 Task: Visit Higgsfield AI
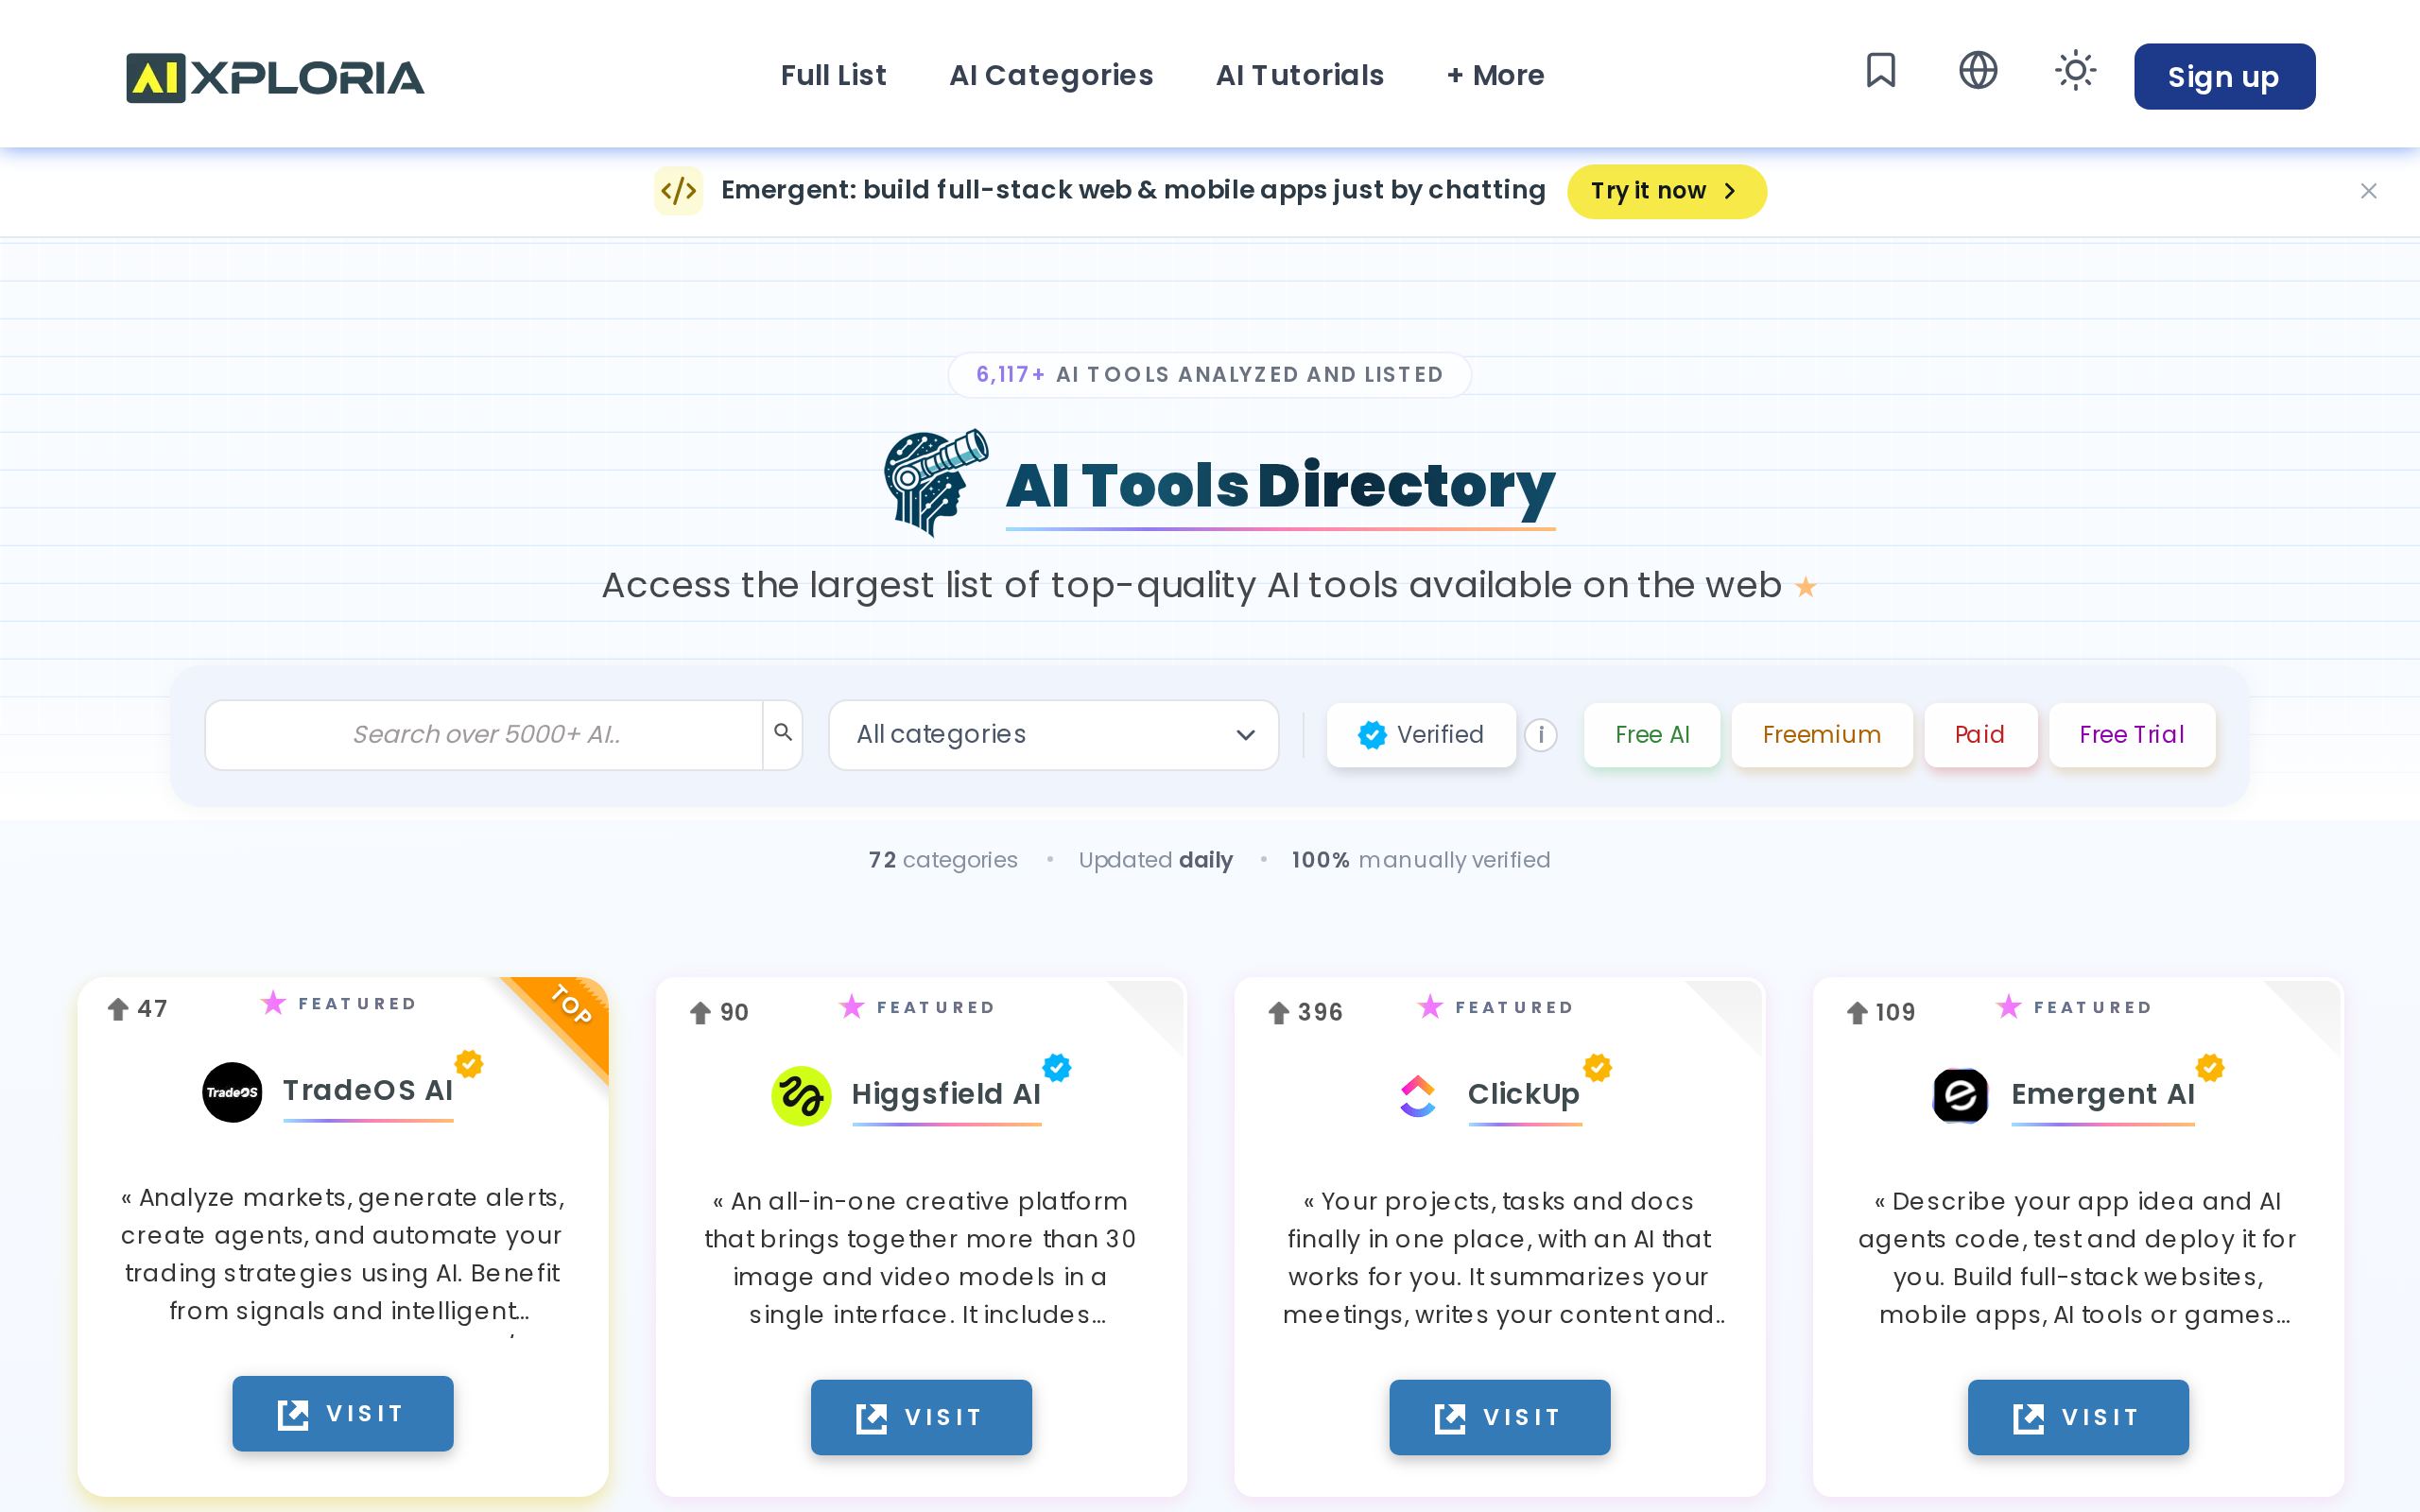click(921, 1417)
